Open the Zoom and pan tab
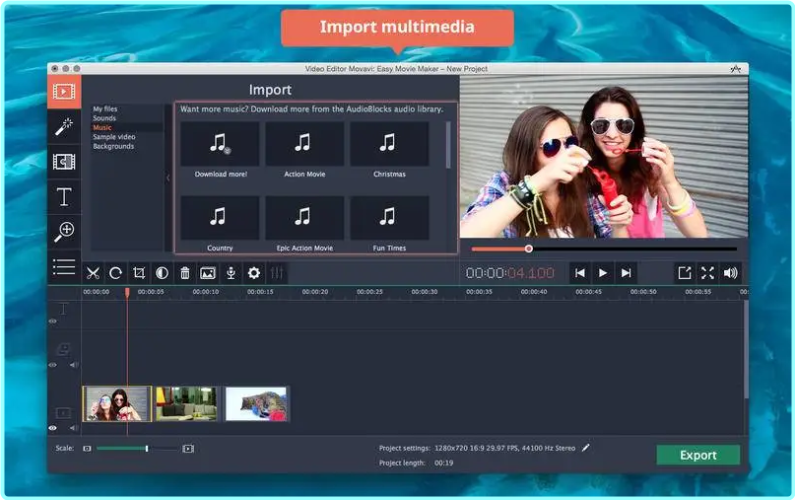Image resolution: width=795 pixels, height=500 pixels. pyautogui.click(x=64, y=232)
